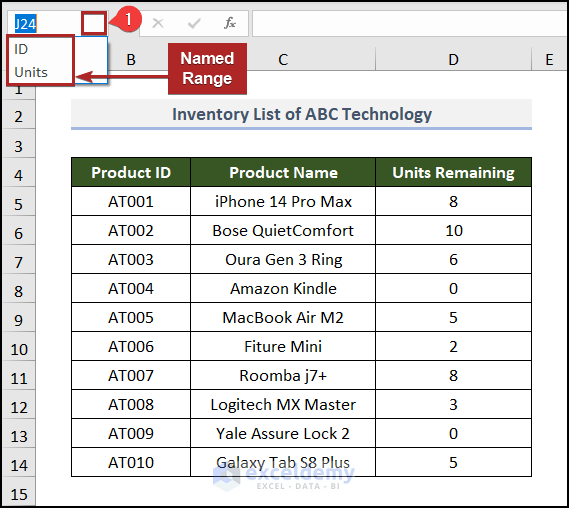The height and width of the screenshot is (508, 569).
Task: Select units value 8 for iPhone 14
Action: tap(453, 201)
